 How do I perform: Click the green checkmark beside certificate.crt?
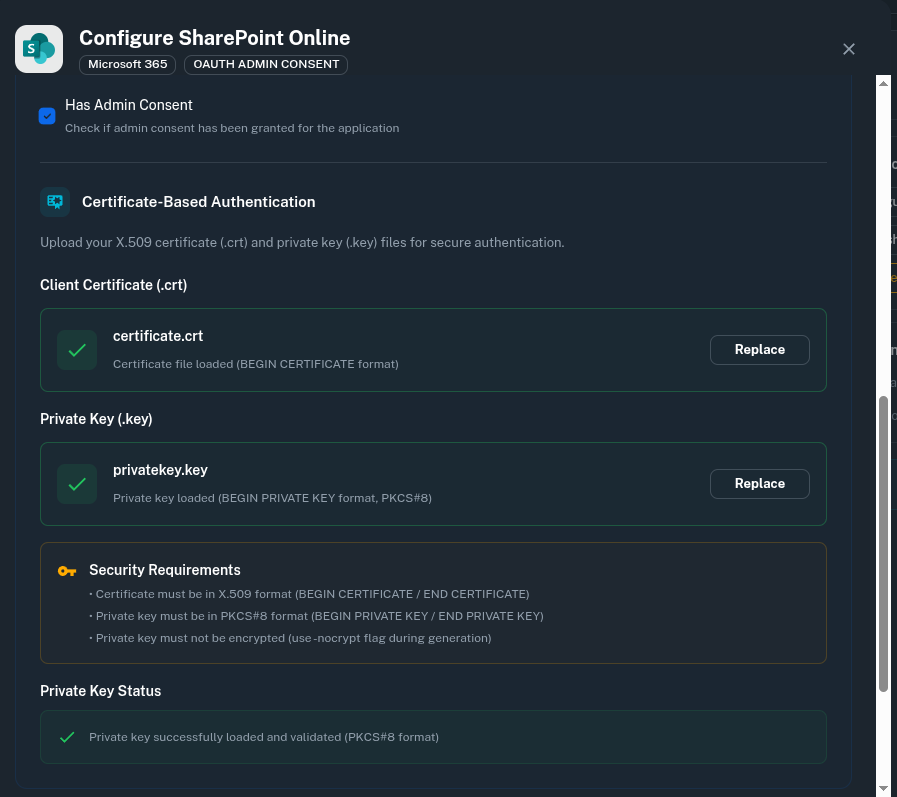[77, 350]
